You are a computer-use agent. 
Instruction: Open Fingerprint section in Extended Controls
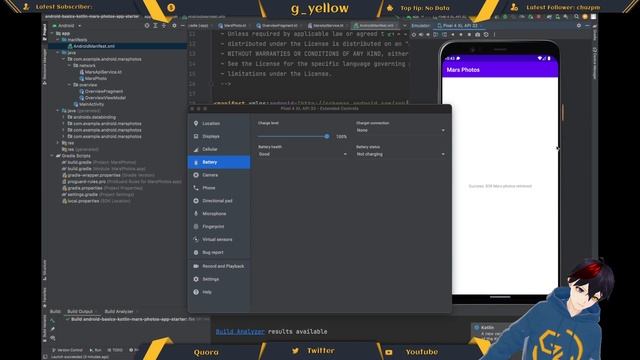coord(219,227)
